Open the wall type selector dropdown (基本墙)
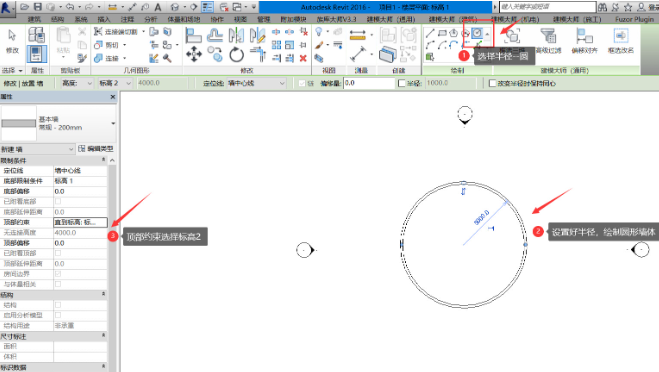Viewport: 659px width, 372px height. pos(113,123)
